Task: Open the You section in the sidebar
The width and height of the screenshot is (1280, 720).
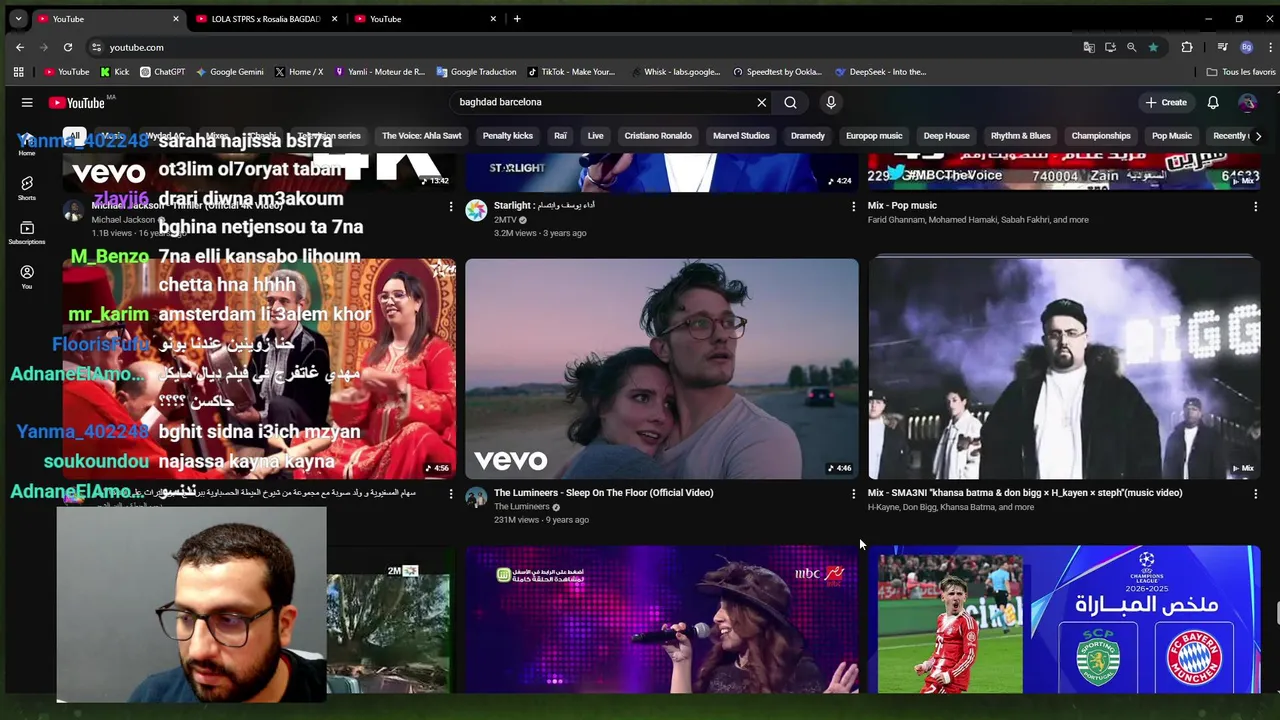Action: click(27, 277)
